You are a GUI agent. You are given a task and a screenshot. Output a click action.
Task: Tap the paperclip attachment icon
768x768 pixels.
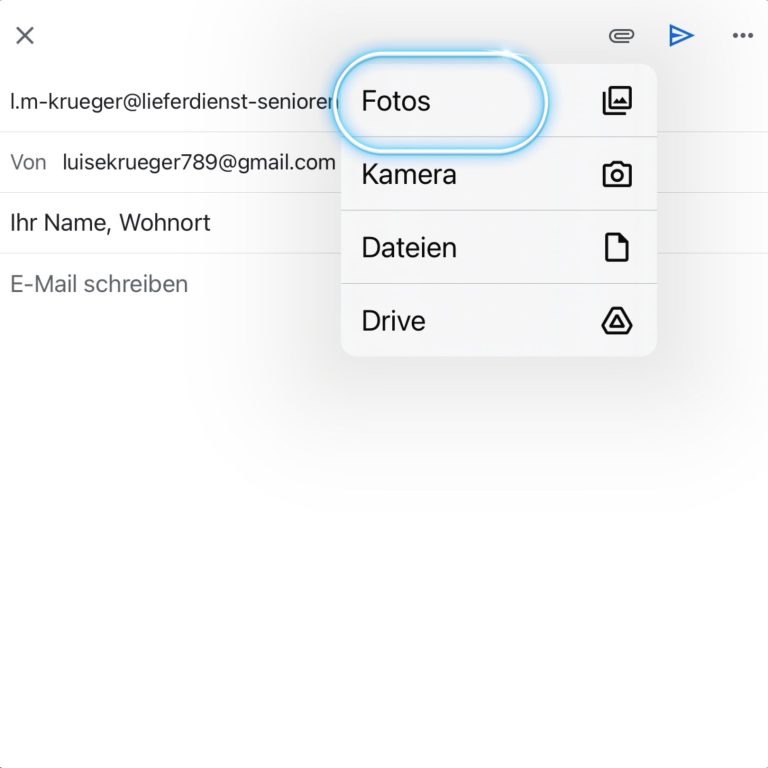(x=621, y=36)
